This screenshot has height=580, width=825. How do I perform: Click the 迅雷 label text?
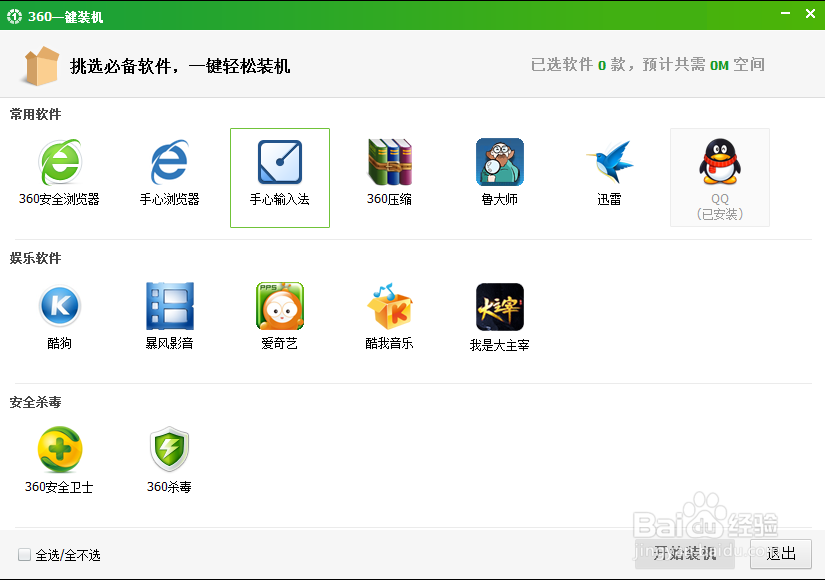click(x=609, y=199)
